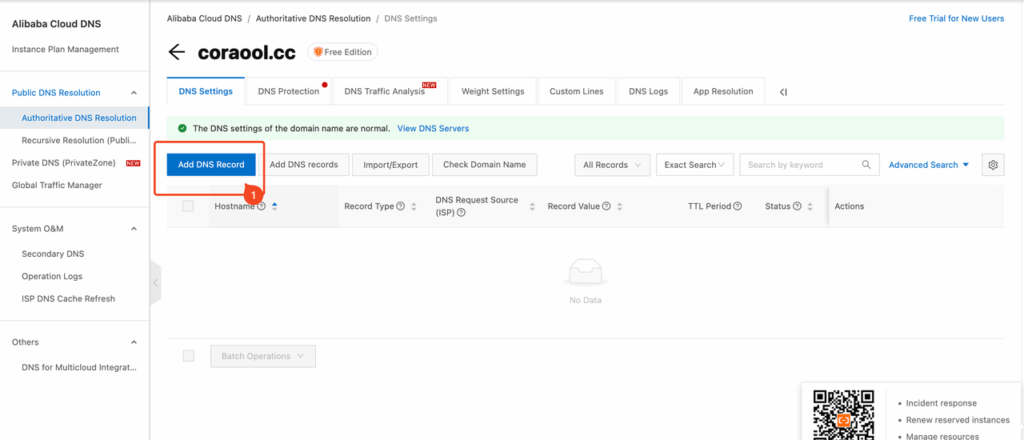Click the Free Edition badge
The width and height of the screenshot is (1024, 440).
point(343,52)
